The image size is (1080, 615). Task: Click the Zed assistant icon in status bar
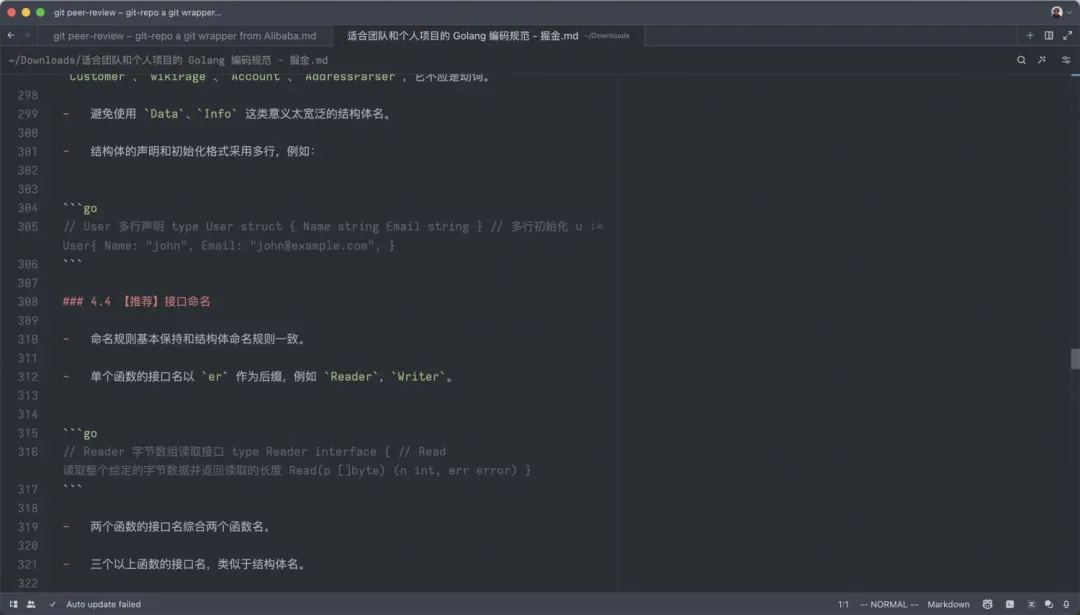click(x=1030, y=605)
